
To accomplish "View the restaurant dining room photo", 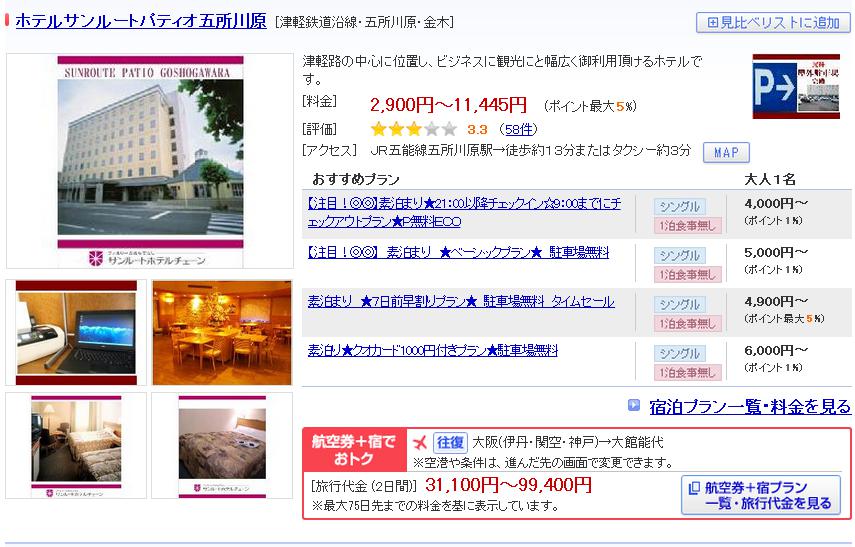I will [x=222, y=333].
